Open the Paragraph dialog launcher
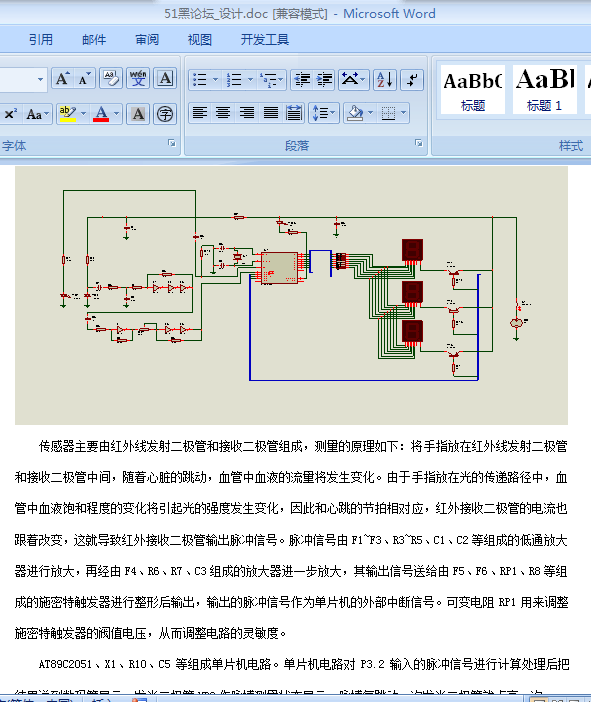The height and width of the screenshot is (702, 591). [419, 143]
